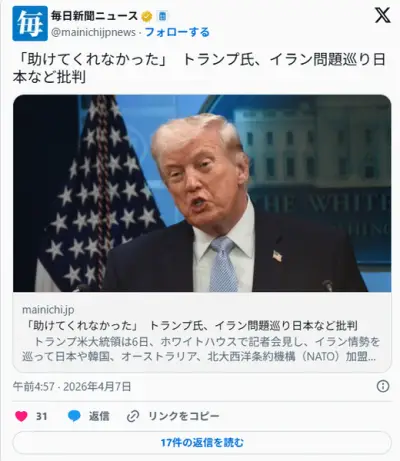Open the card's bold article title

tap(190, 325)
